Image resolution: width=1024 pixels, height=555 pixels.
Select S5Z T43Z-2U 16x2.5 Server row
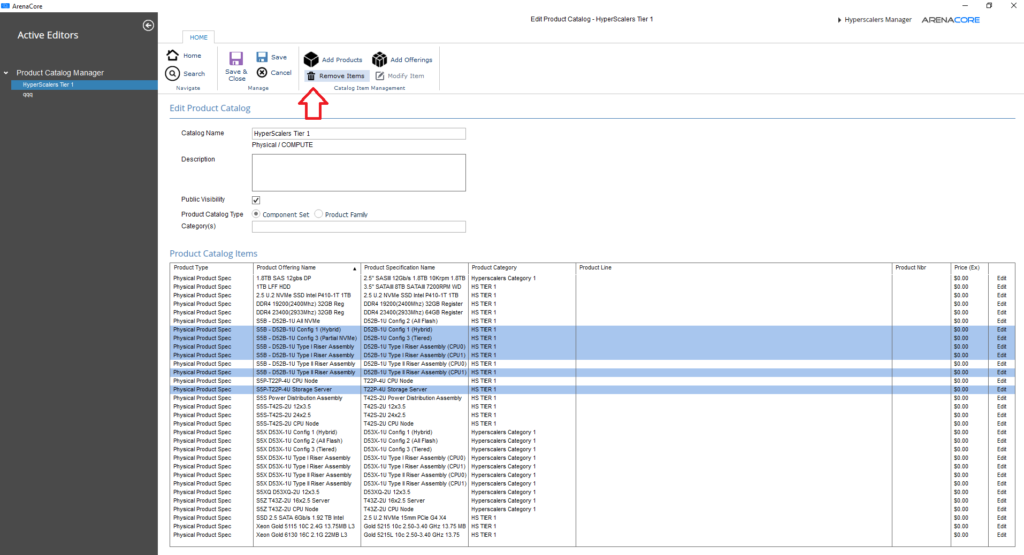pyautogui.click(x=592, y=501)
